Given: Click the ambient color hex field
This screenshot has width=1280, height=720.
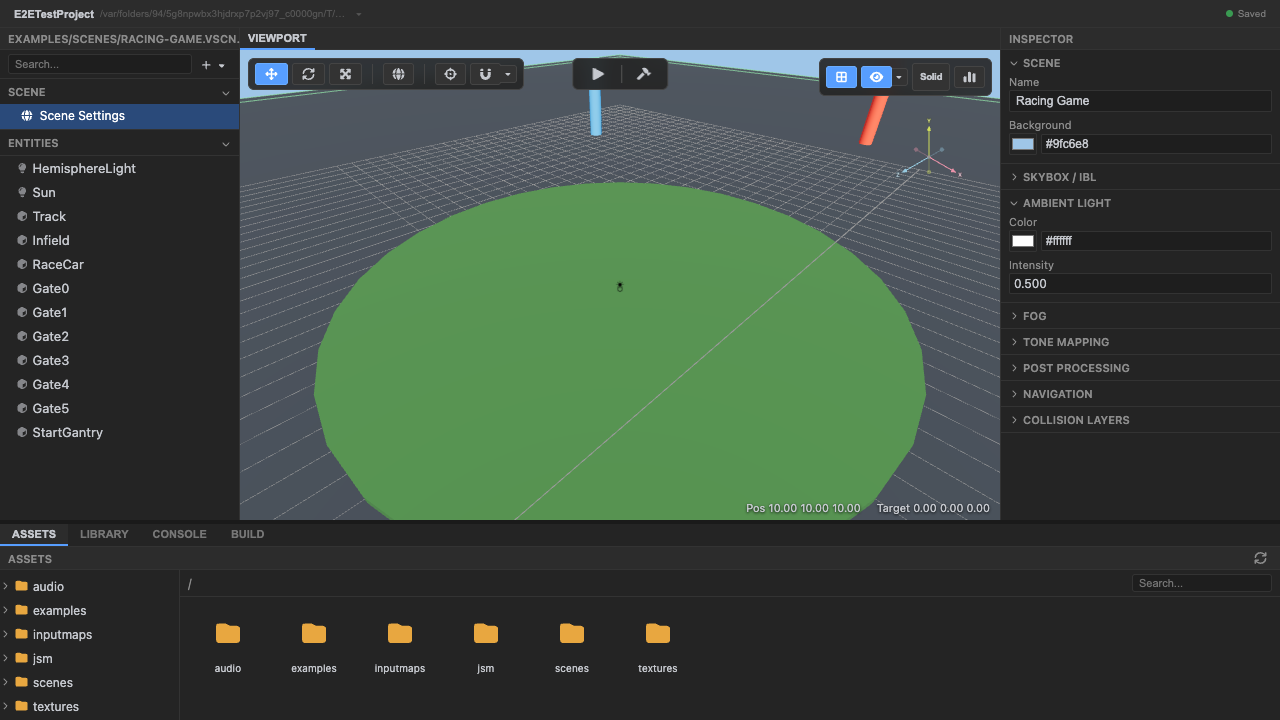Looking at the screenshot, I should (x=1156, y=241).
